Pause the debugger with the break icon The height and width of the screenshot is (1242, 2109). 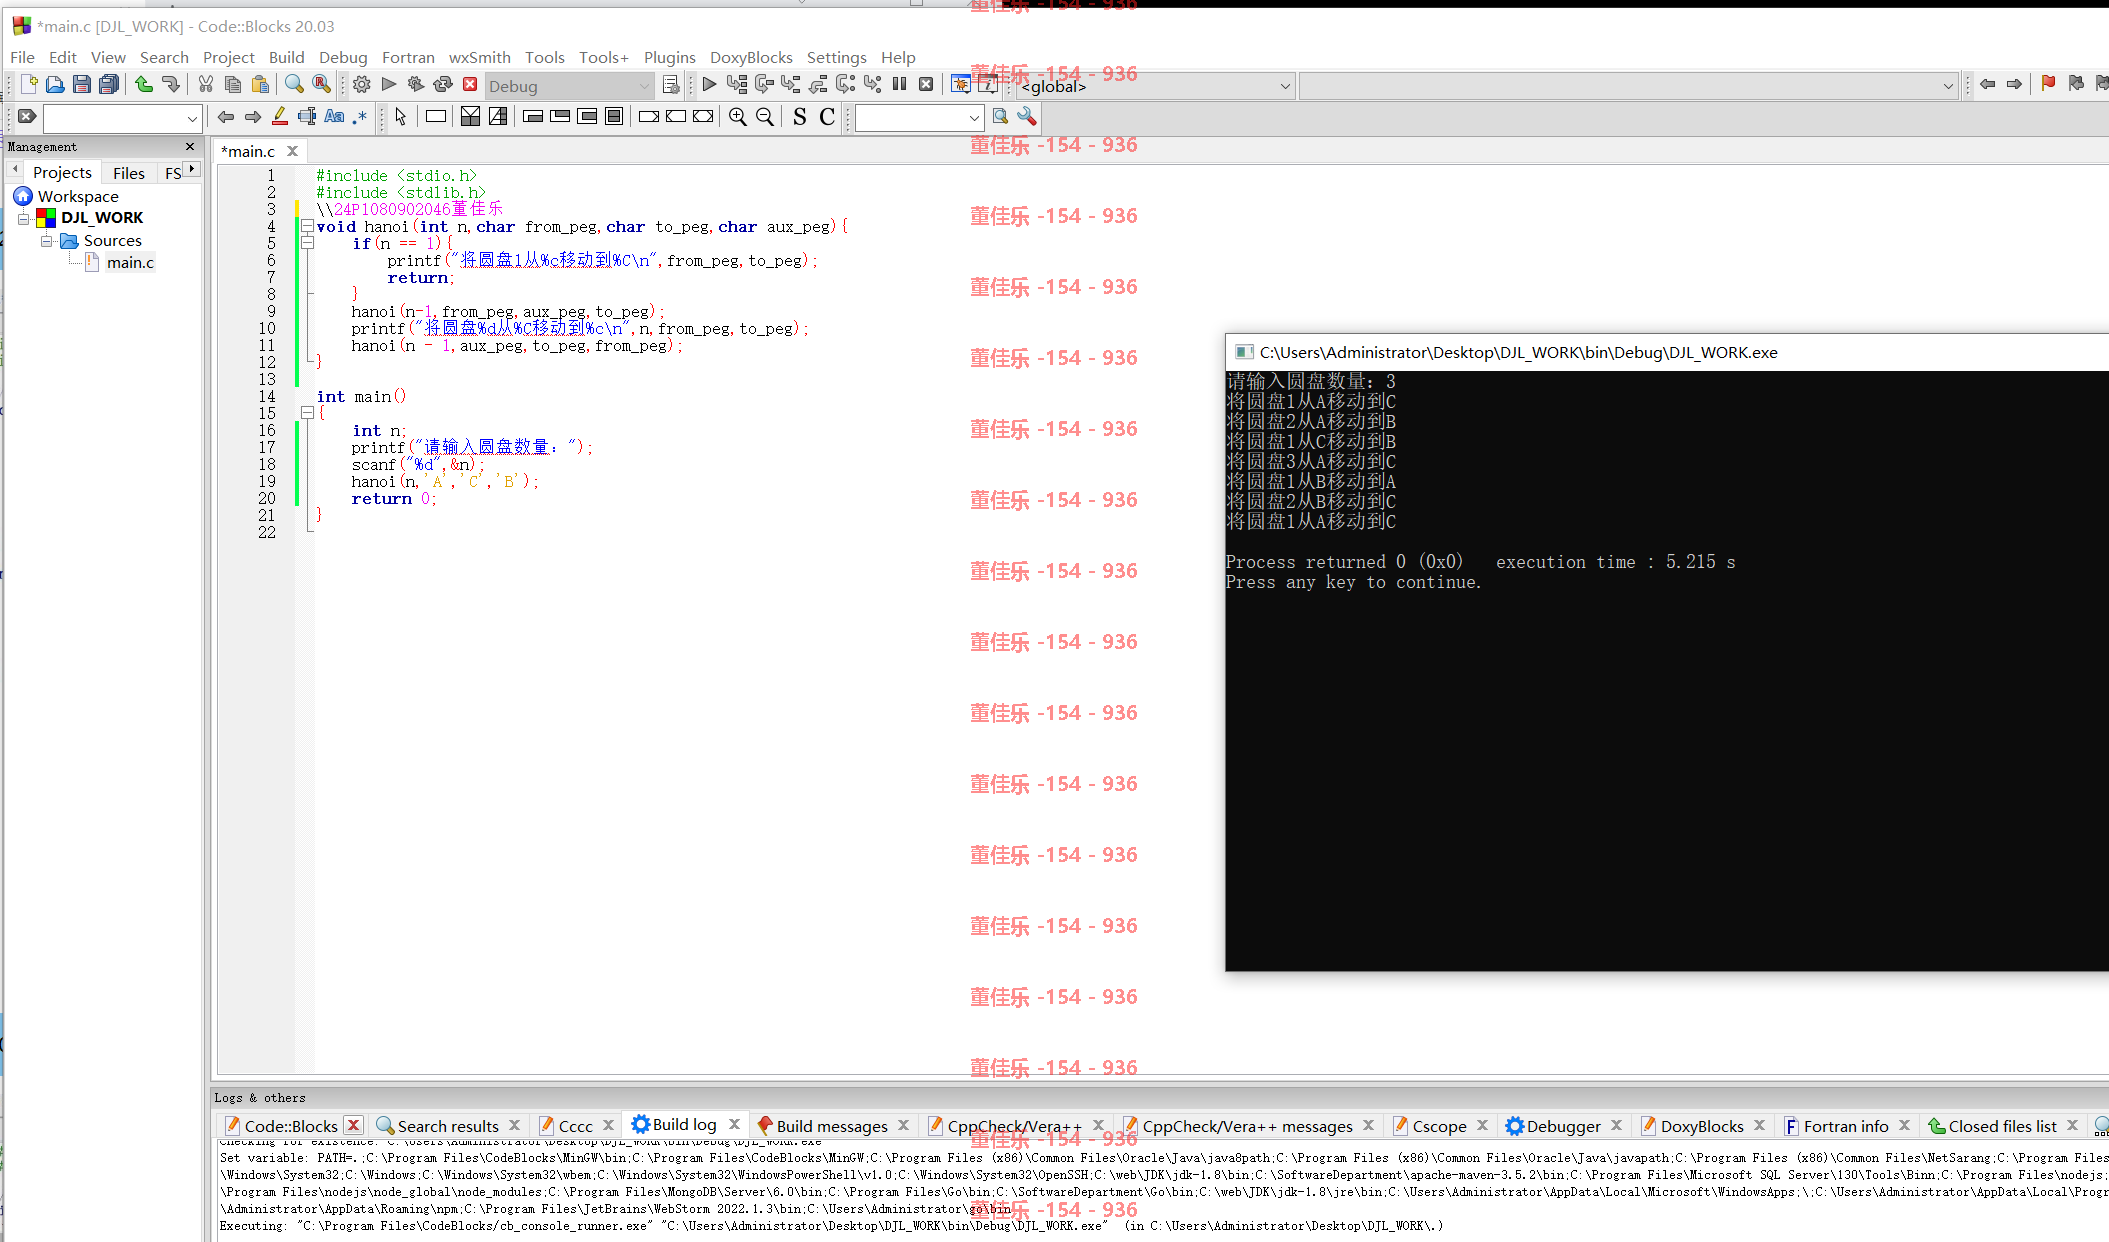pos(899,85)
